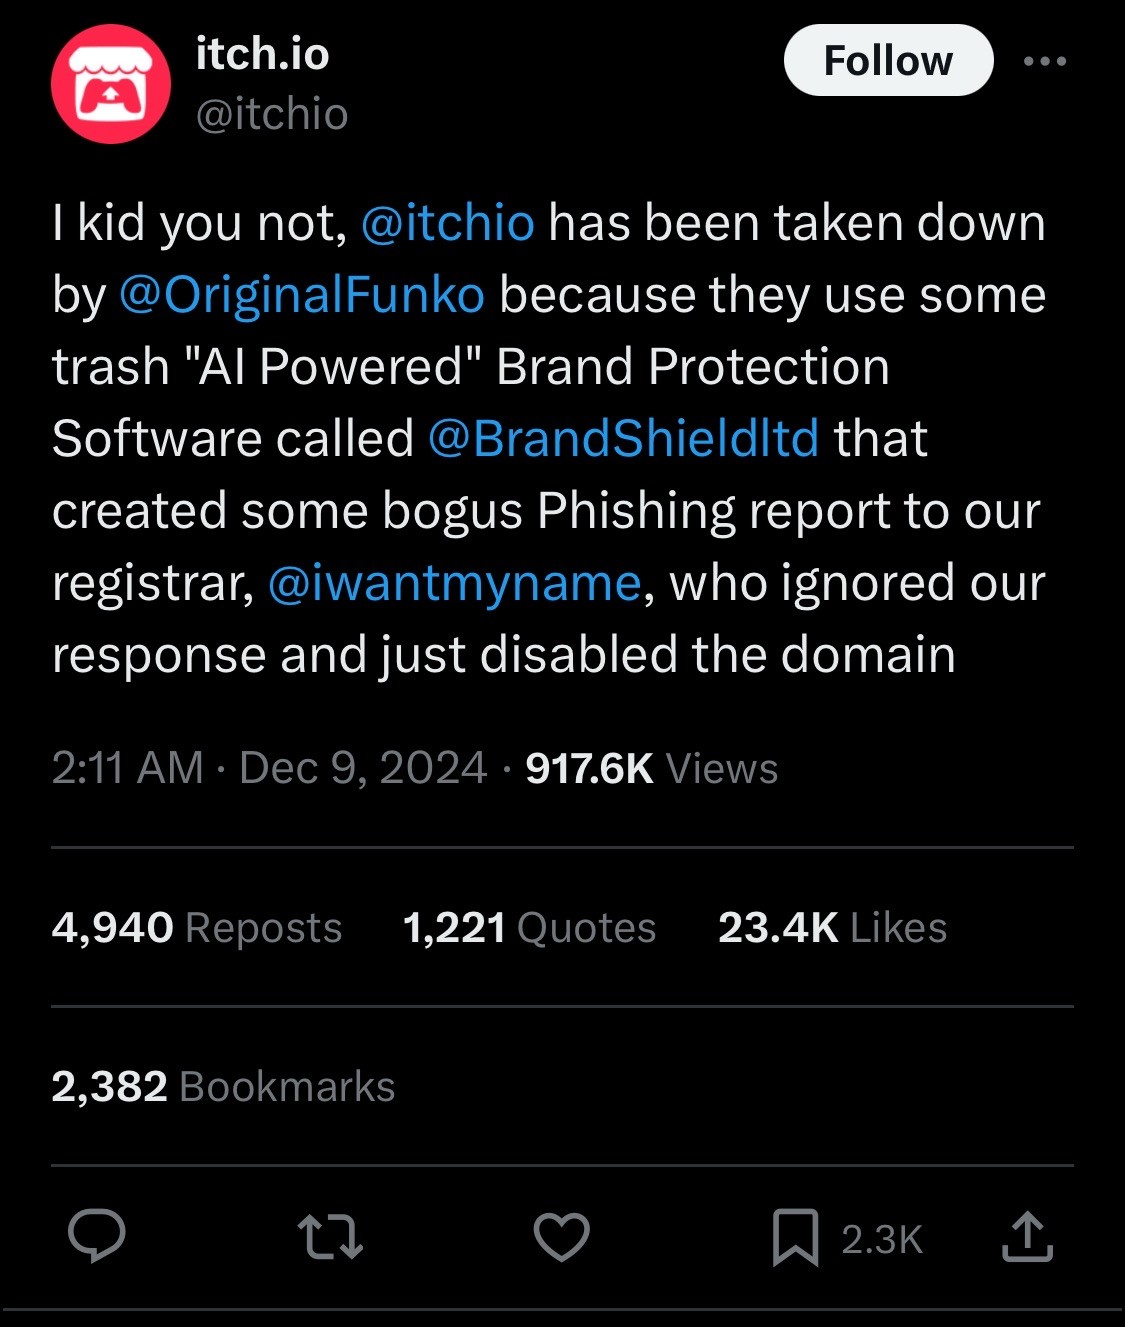Open the three-dot more options menu
This screenshot has height=1327, width=1125.
click(1045, 61)
